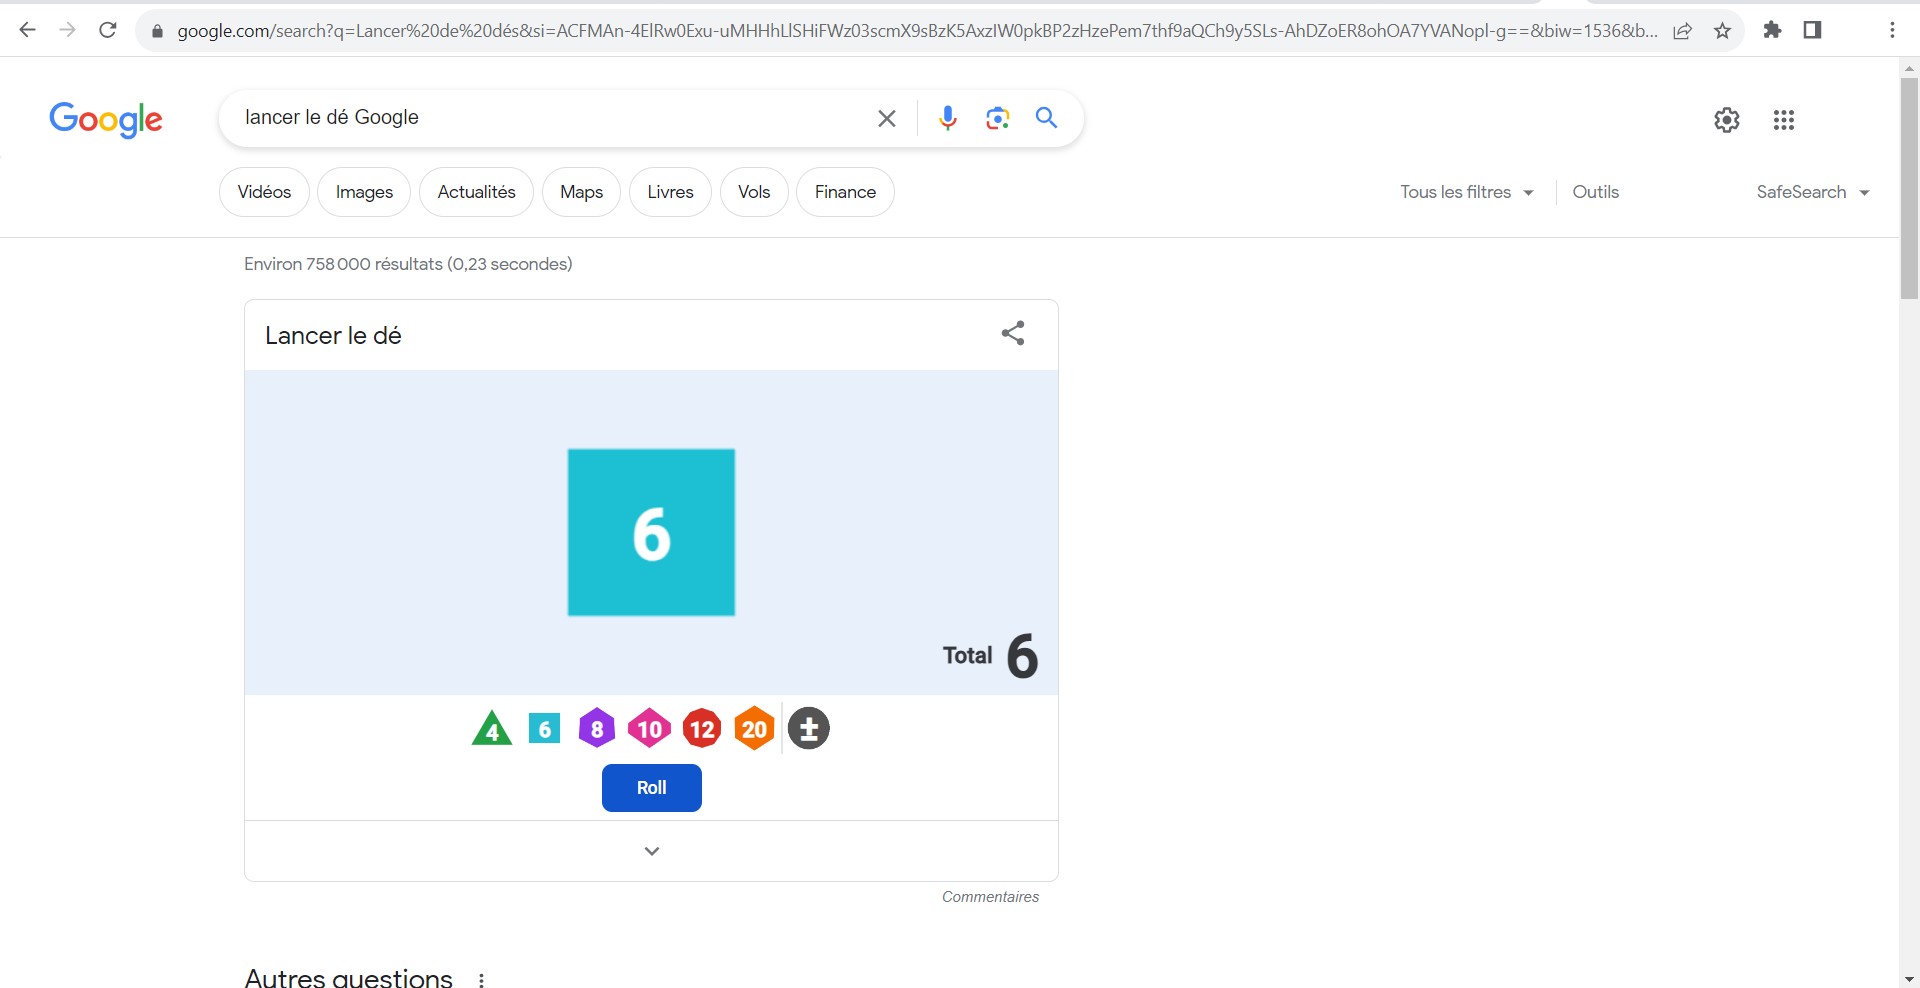Start a voice search with microphone
Viewport: 1920px width, 988px height.
[947, 118]
